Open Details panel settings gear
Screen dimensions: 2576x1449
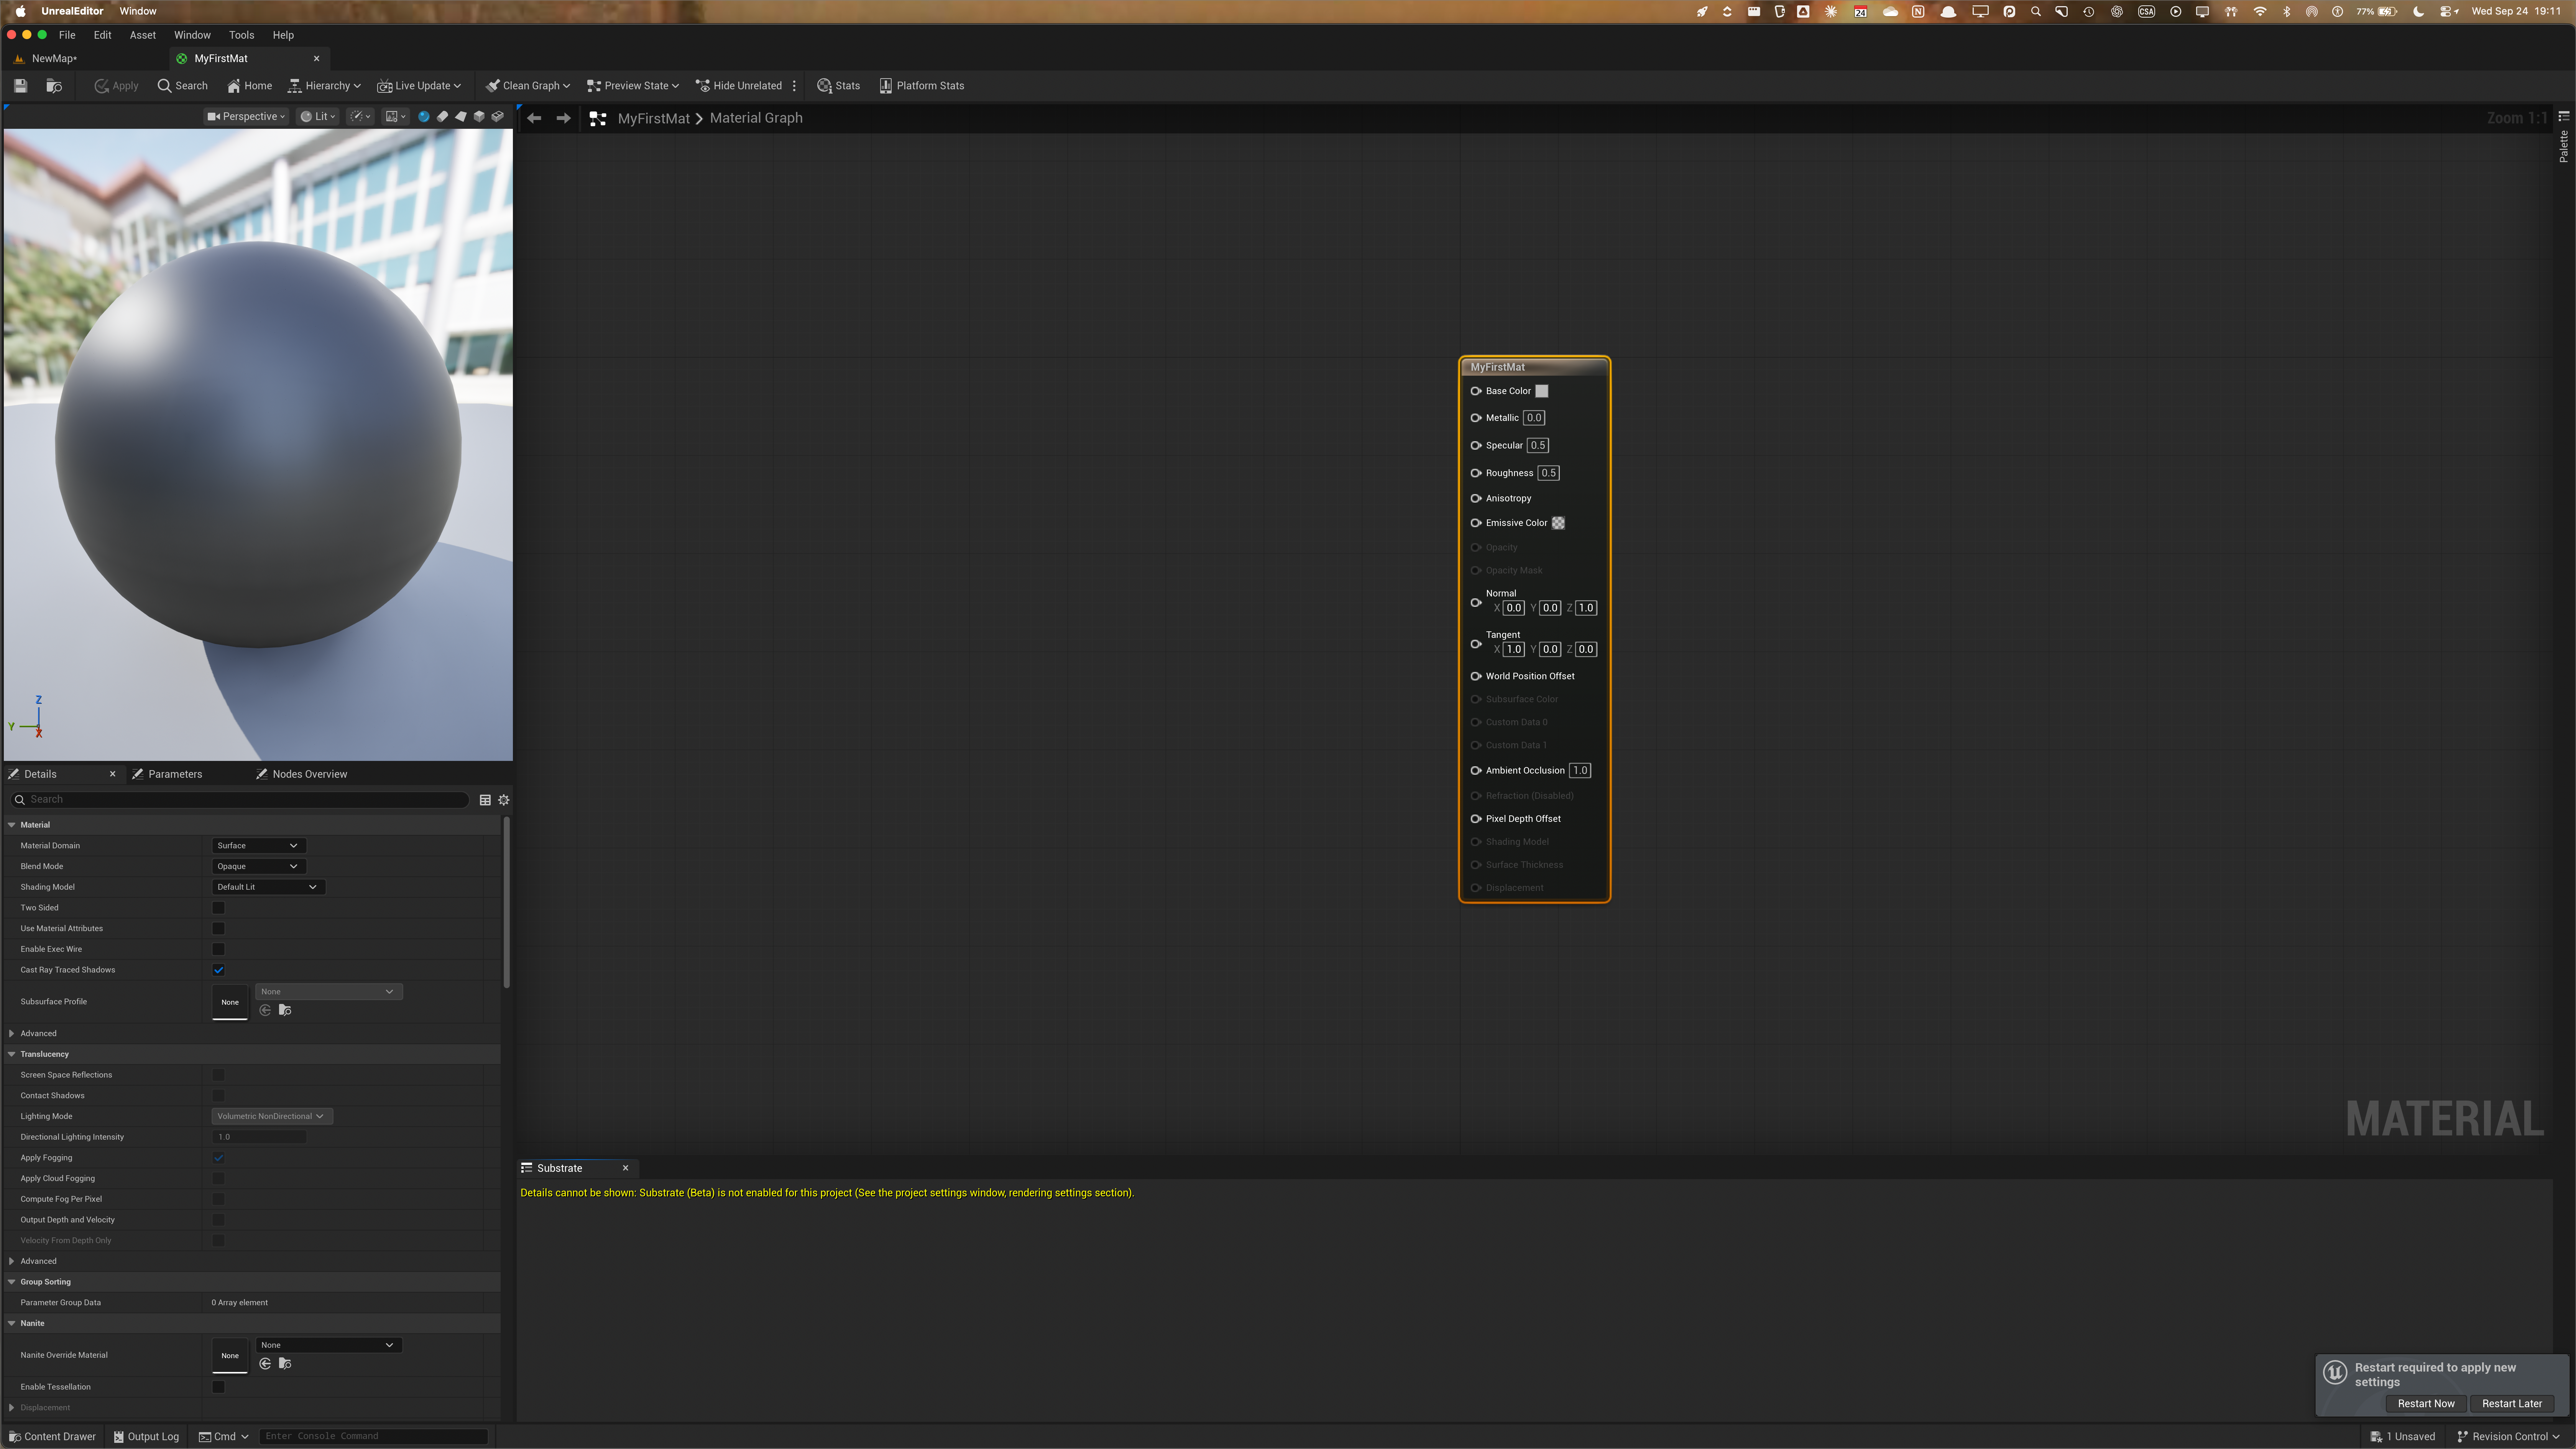pos(504,800)
